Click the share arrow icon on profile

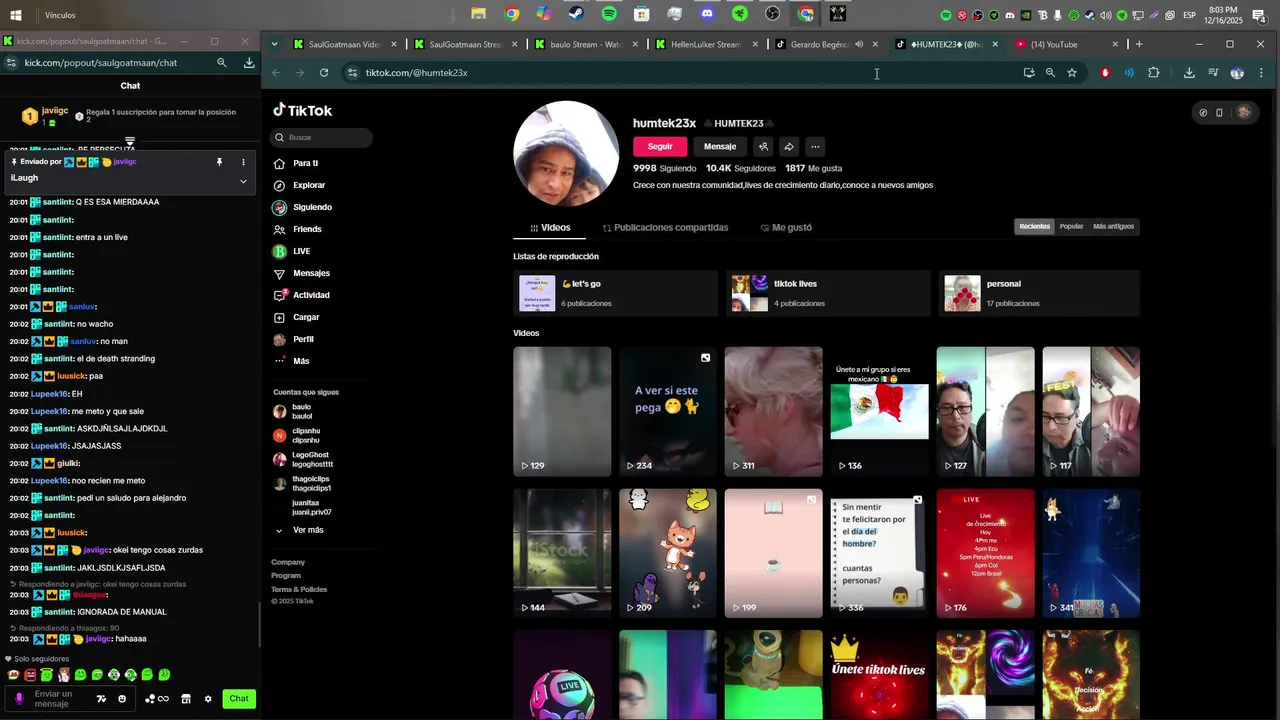[x=789, y=146]
